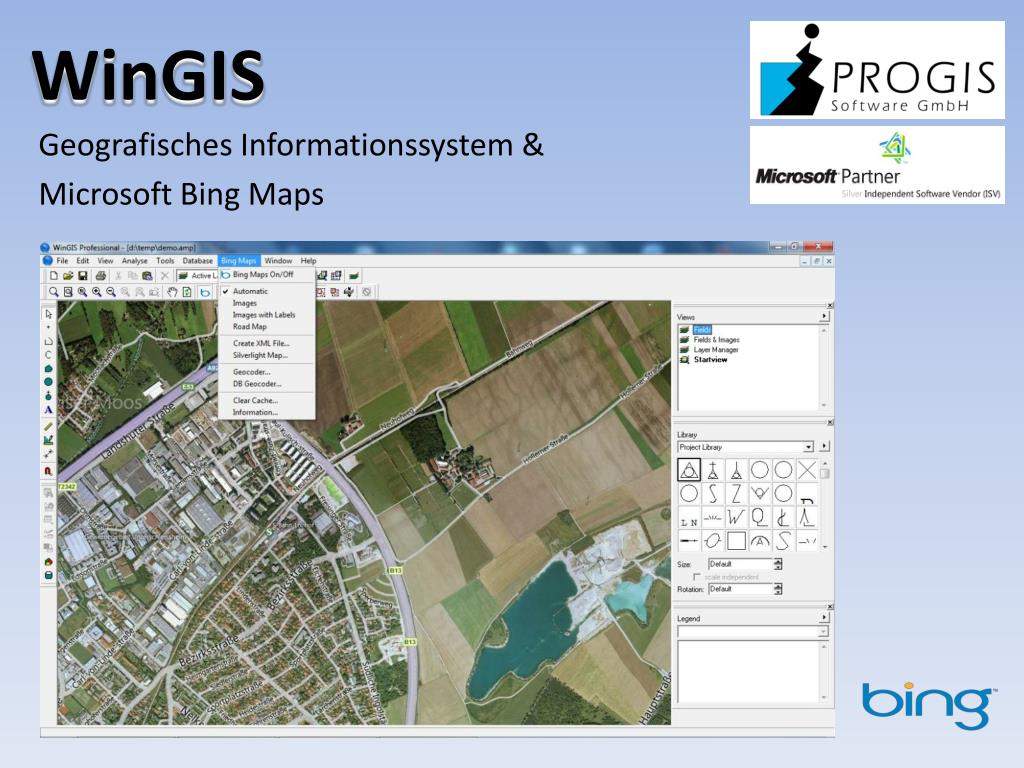
Task: Click the magnifier Zoom tool icon
Action: point(54,292)
